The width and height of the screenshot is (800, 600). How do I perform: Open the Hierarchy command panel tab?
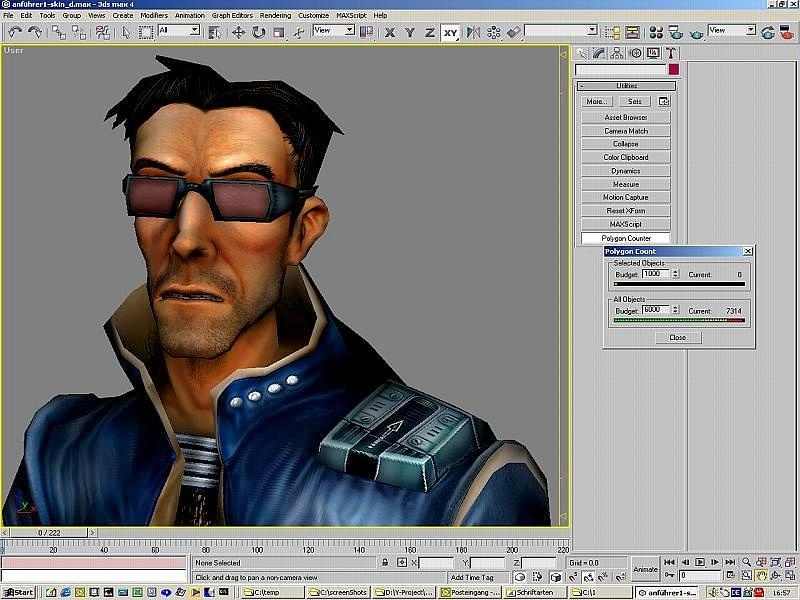pyautogui.click(x=617, y=53)
